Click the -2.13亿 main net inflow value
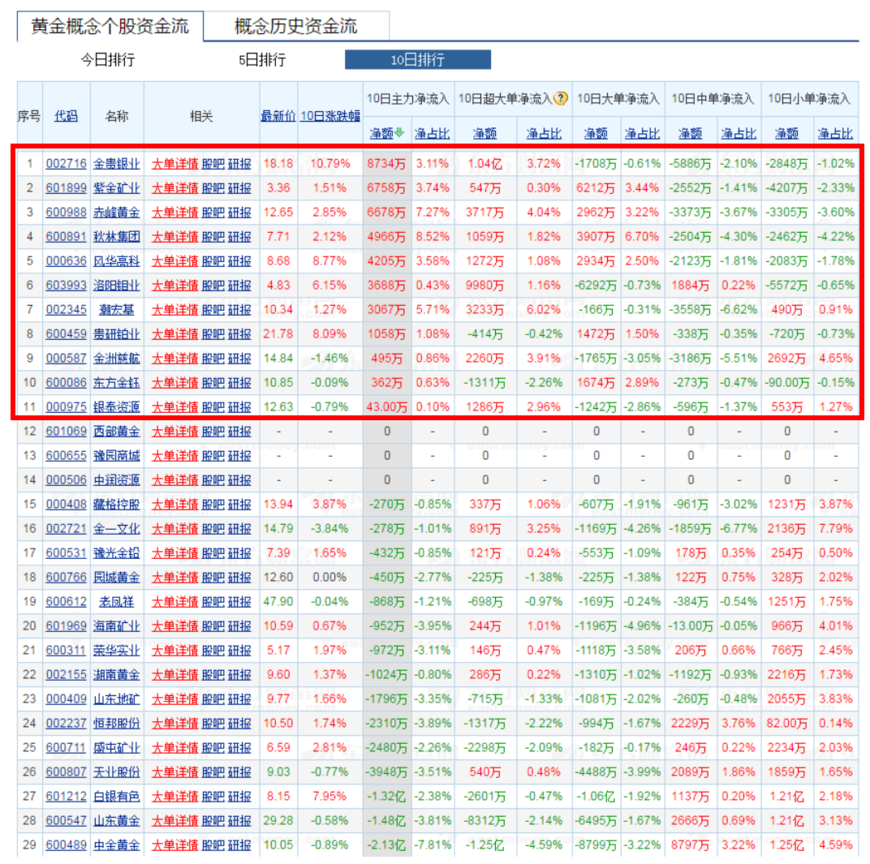 pyautogui.click(x=386, y=845)
